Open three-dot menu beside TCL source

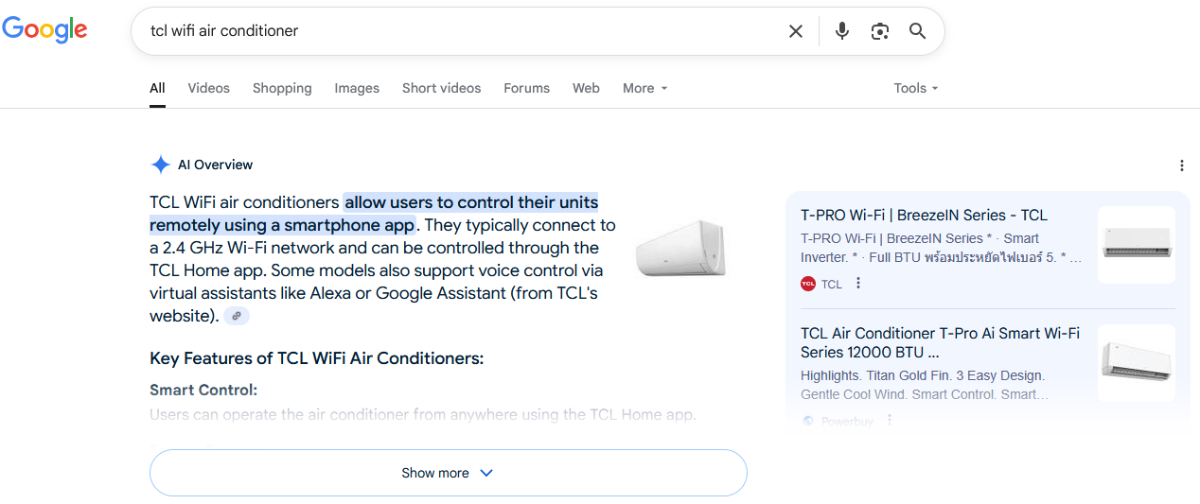tap(858, 284)
